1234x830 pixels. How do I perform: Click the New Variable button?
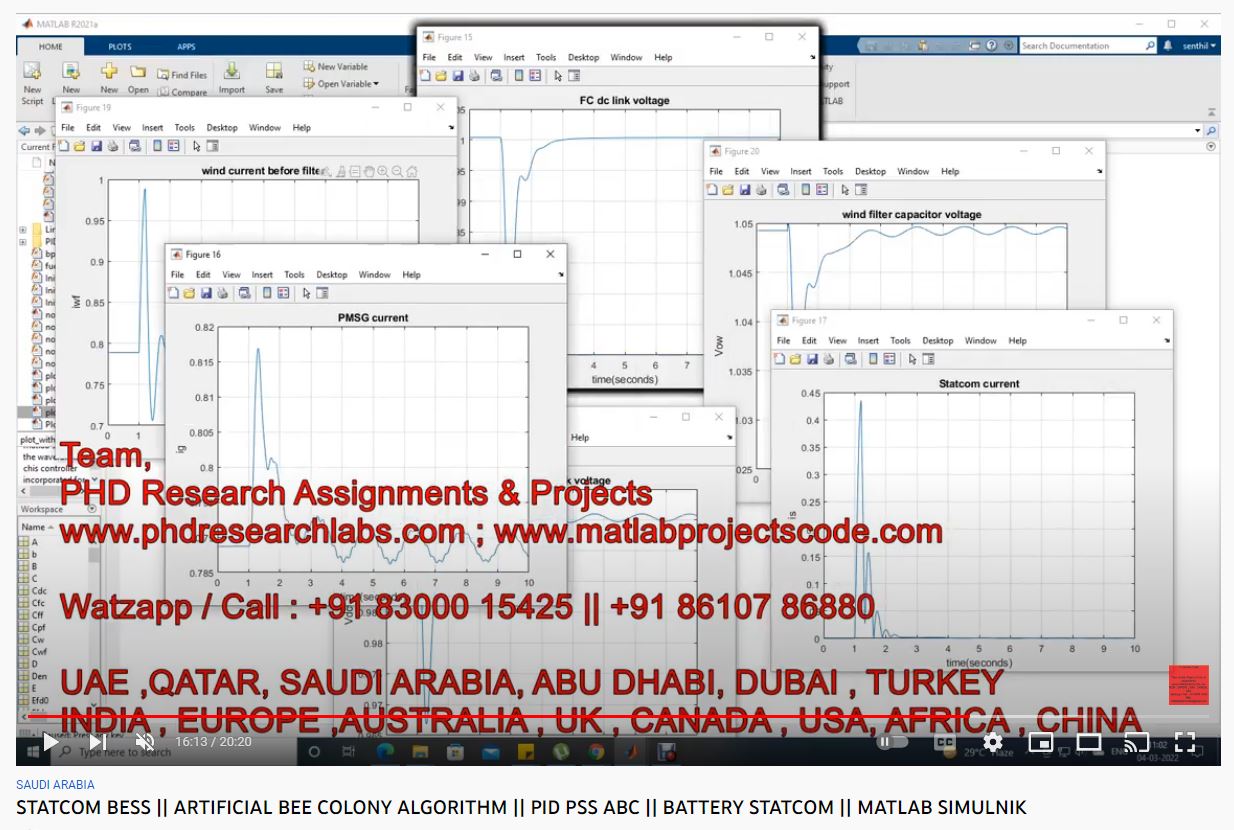[x=336, y=67]
